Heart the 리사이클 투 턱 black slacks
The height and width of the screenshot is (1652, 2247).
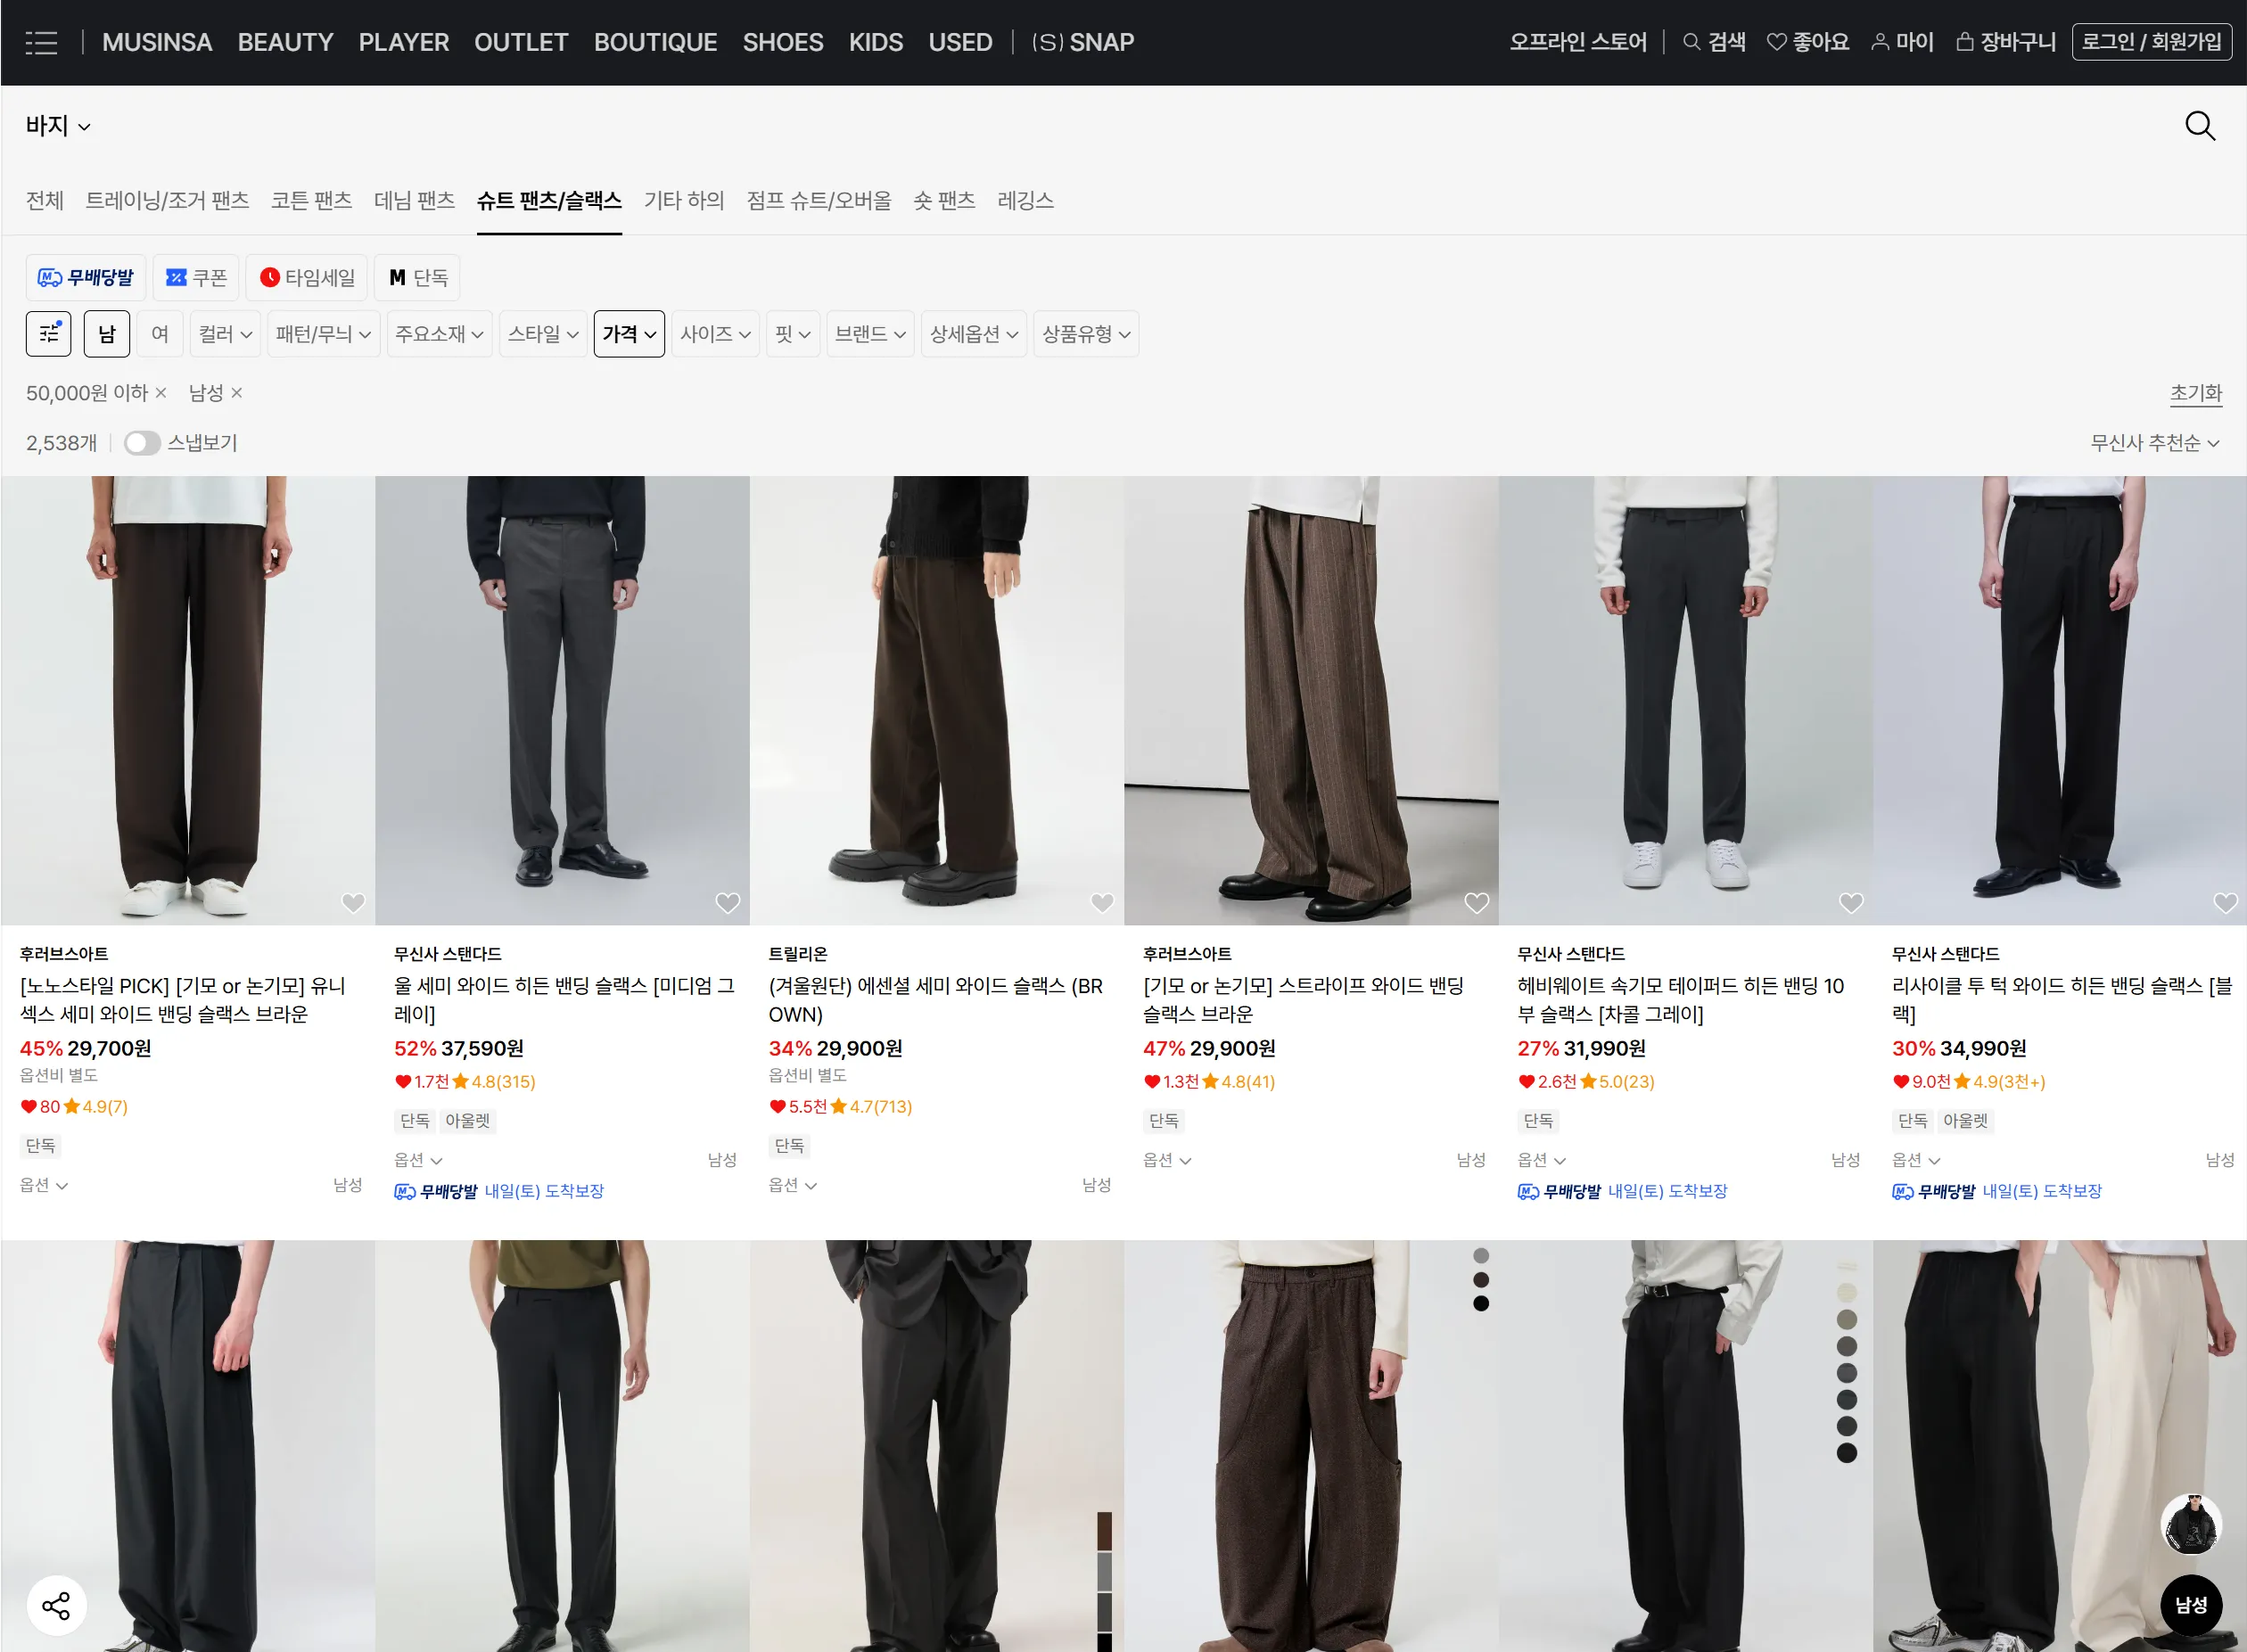point(2225,903)
